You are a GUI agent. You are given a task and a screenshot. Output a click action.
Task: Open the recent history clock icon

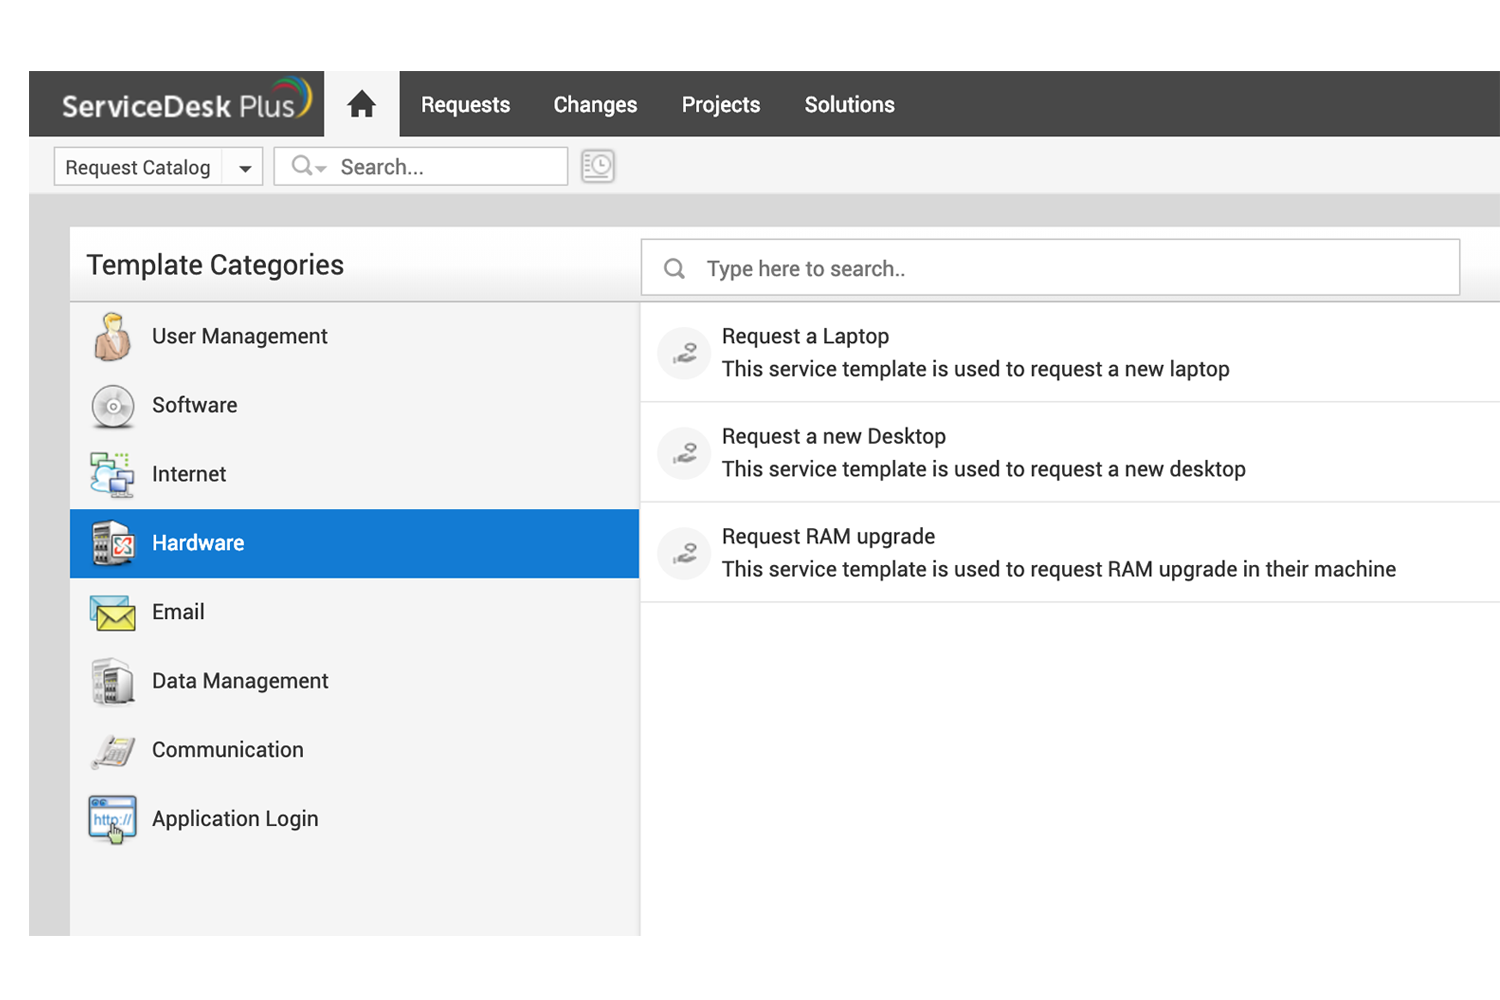598,166
